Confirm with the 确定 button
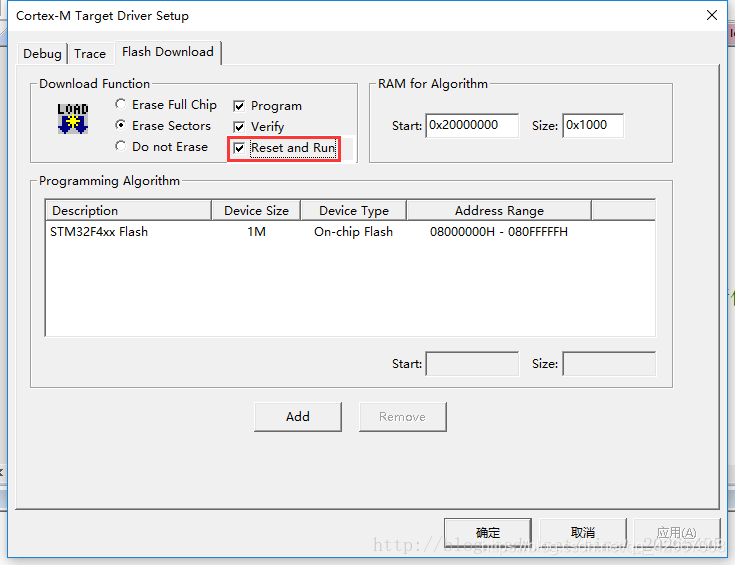This screenshot has height=565, width=735. tap(488, 533)
